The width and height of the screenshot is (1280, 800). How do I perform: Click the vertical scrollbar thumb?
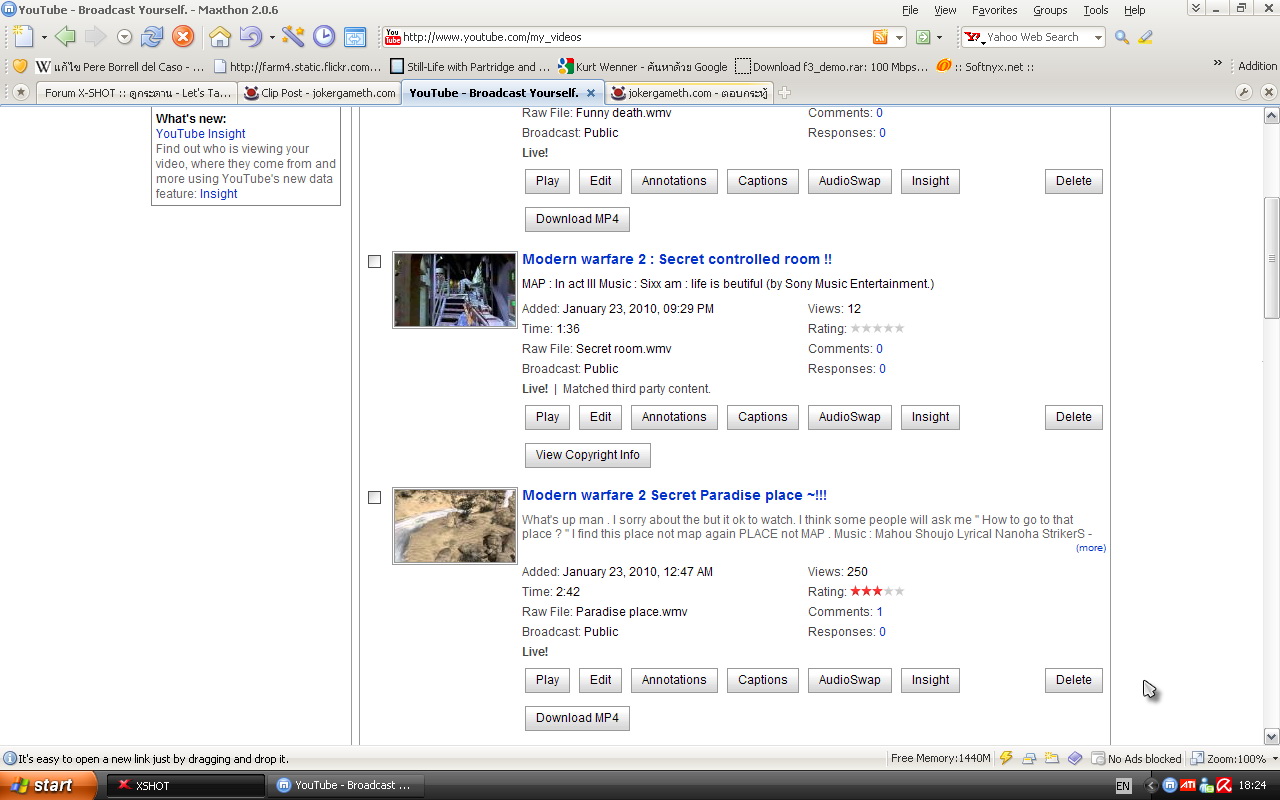1271,258
